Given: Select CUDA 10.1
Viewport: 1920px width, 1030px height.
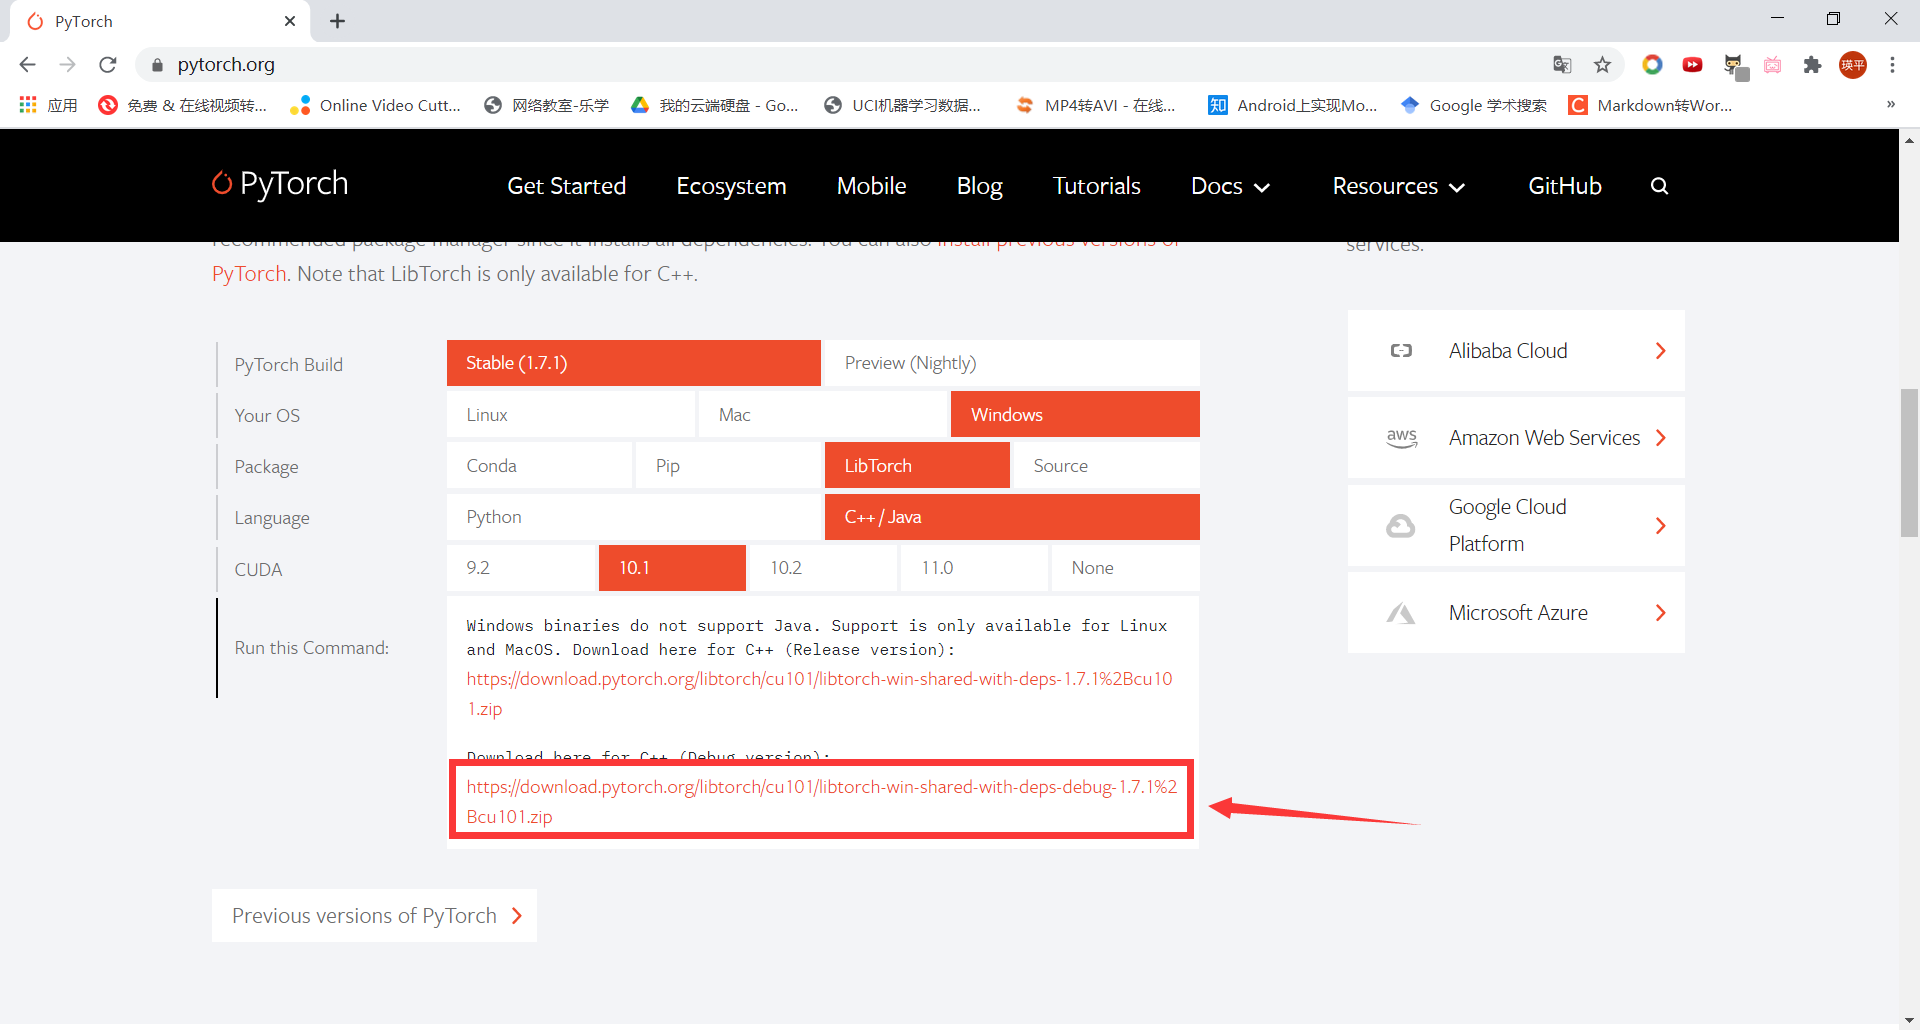Looking at the screenshot, I should [x=672, y=568].
